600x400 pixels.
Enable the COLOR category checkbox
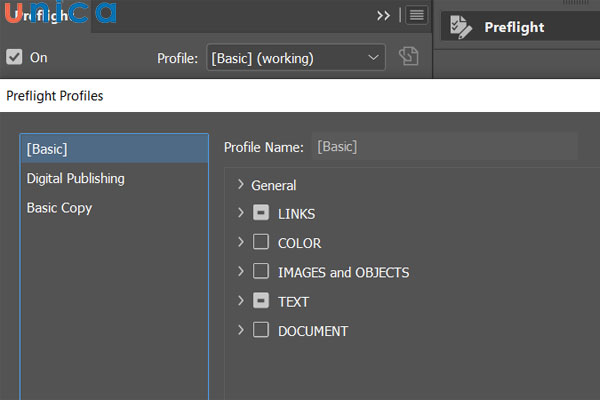(x=261, y=242)
